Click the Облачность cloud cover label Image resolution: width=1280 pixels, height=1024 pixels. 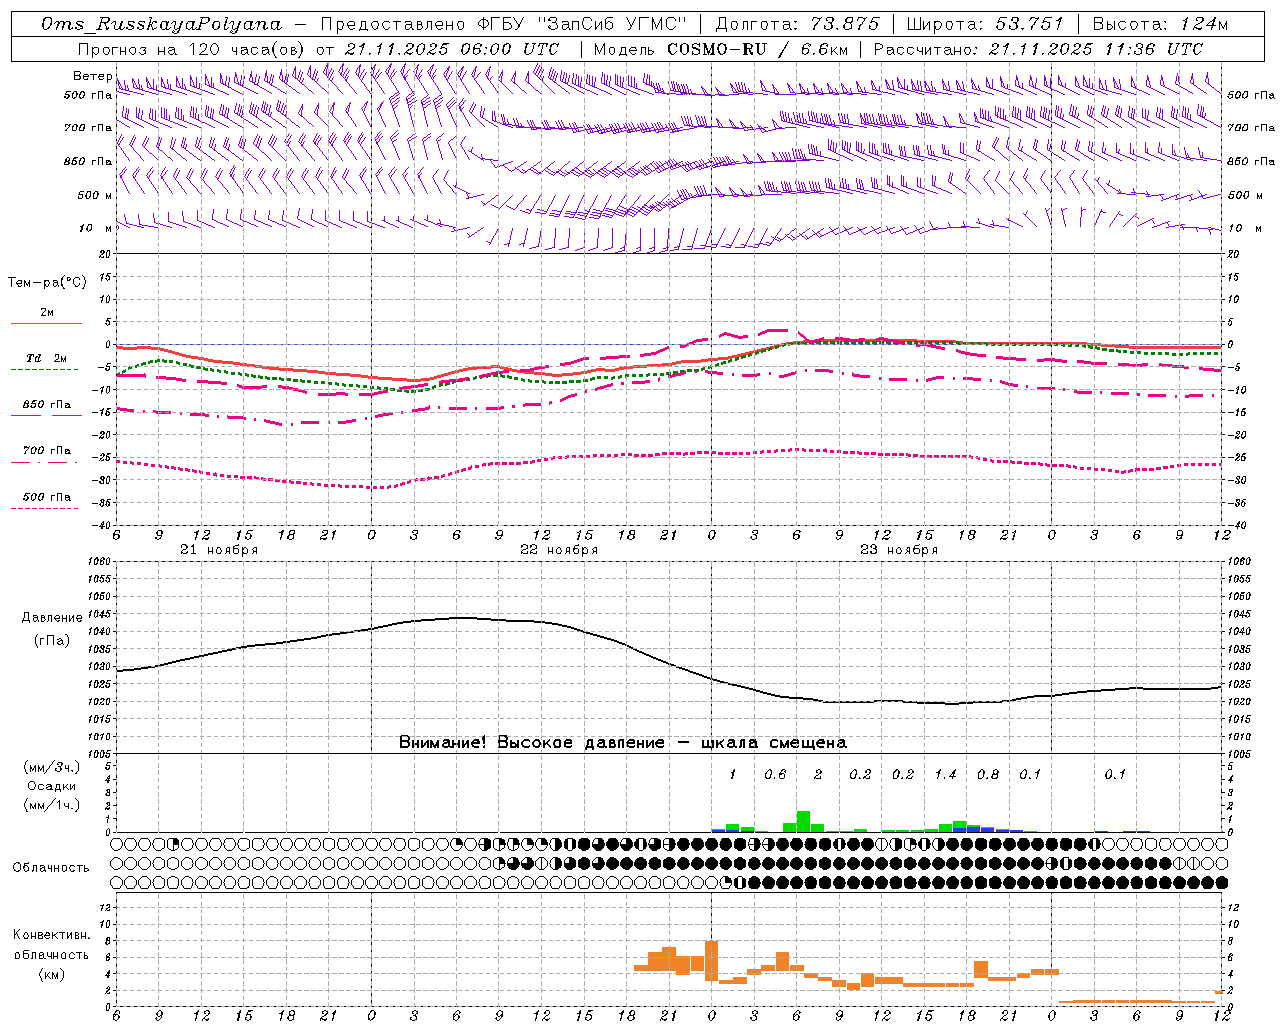(x=51, y=868)
